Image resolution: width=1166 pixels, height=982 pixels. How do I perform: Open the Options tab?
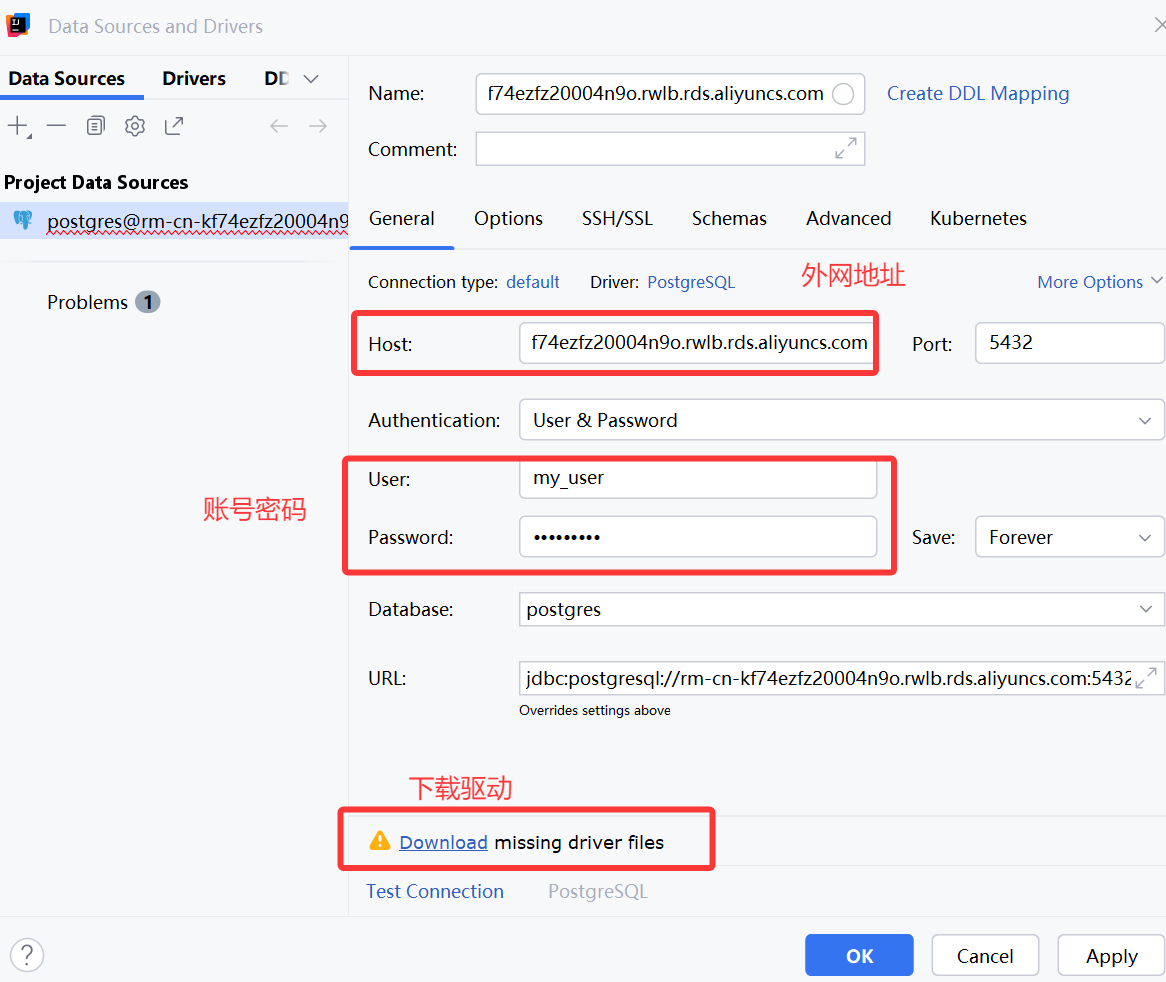[509, 219]
